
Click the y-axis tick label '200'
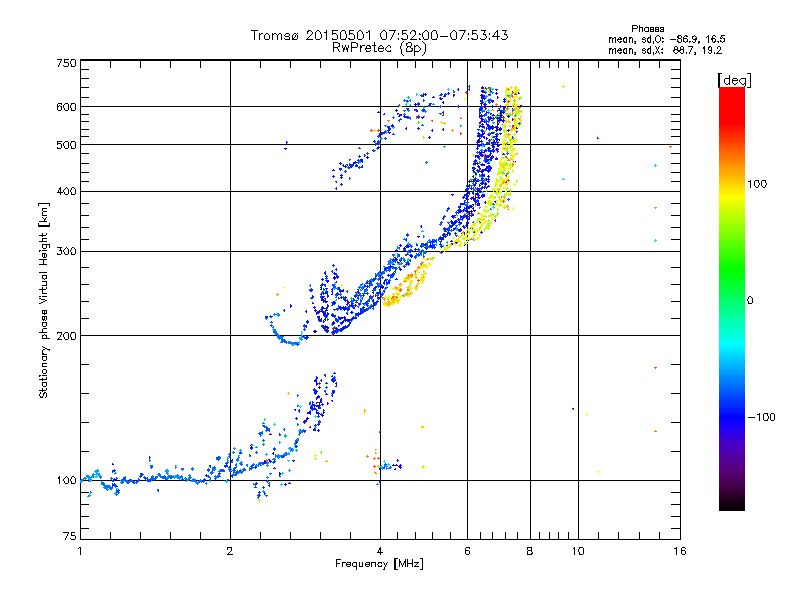[66, 336]
